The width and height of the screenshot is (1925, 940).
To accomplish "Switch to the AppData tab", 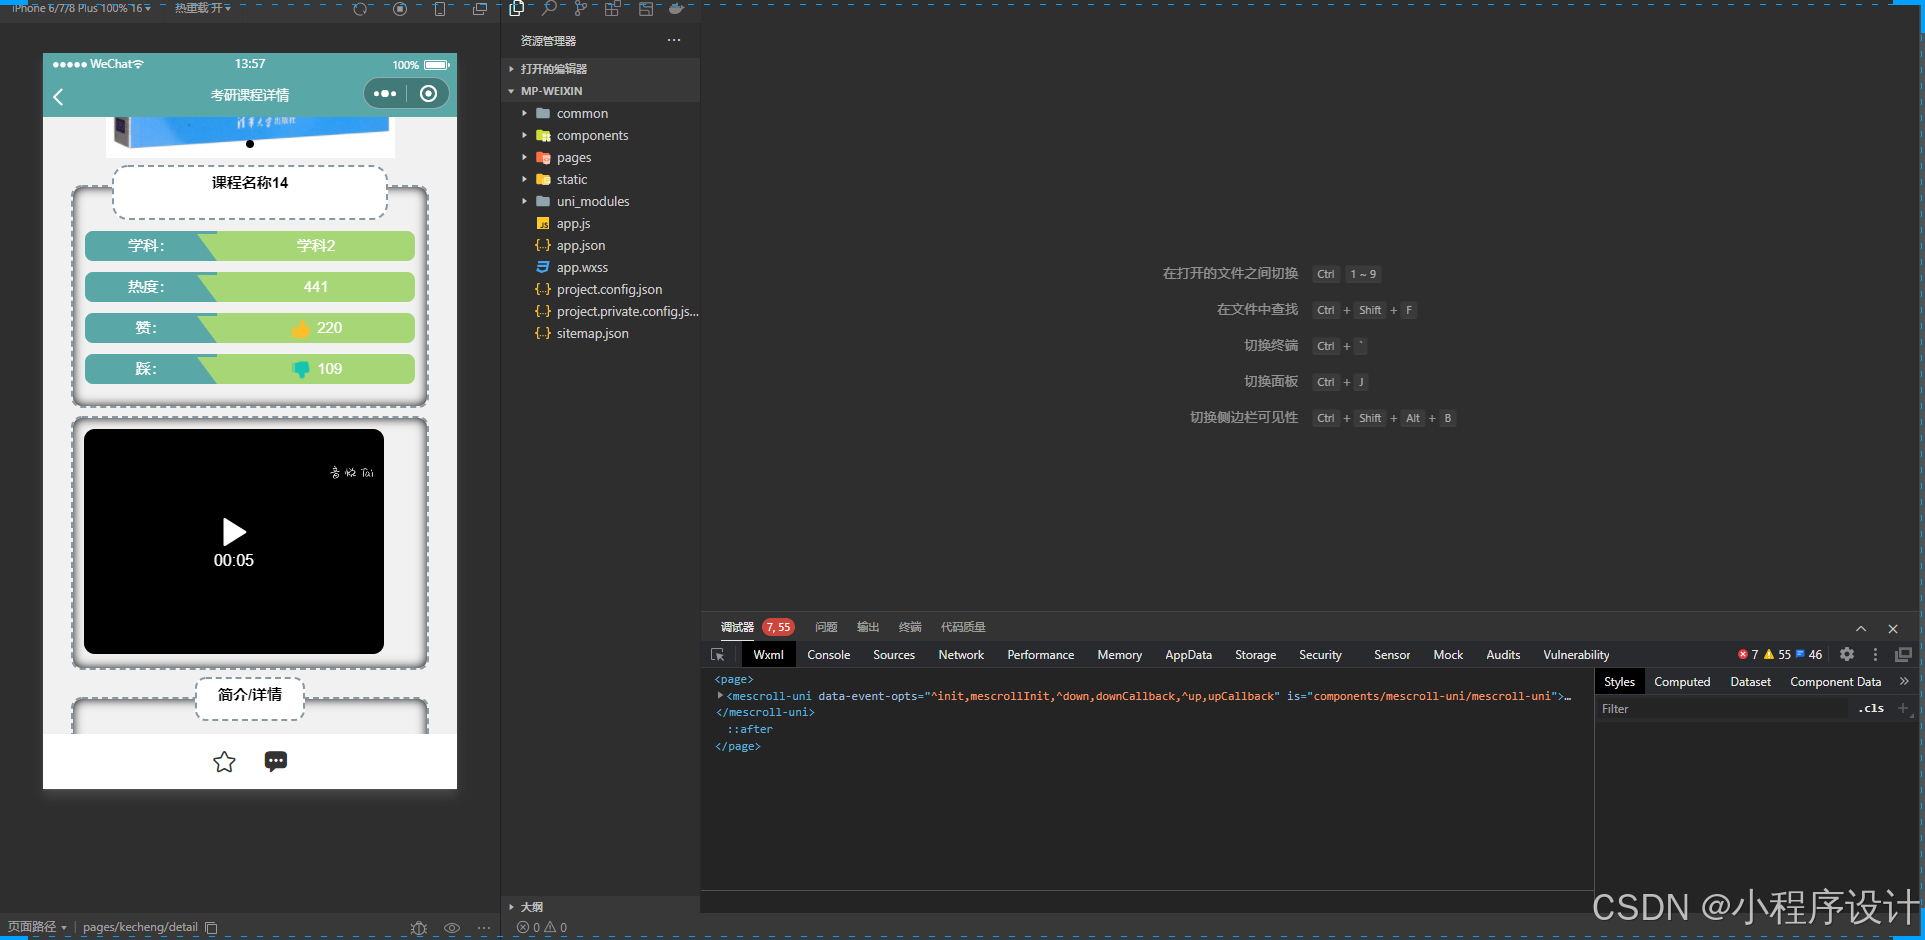I will tap(1188, 655).
